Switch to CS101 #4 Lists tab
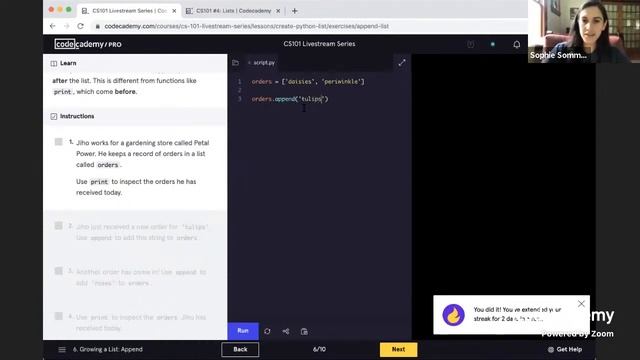 (x=233, y=11)
